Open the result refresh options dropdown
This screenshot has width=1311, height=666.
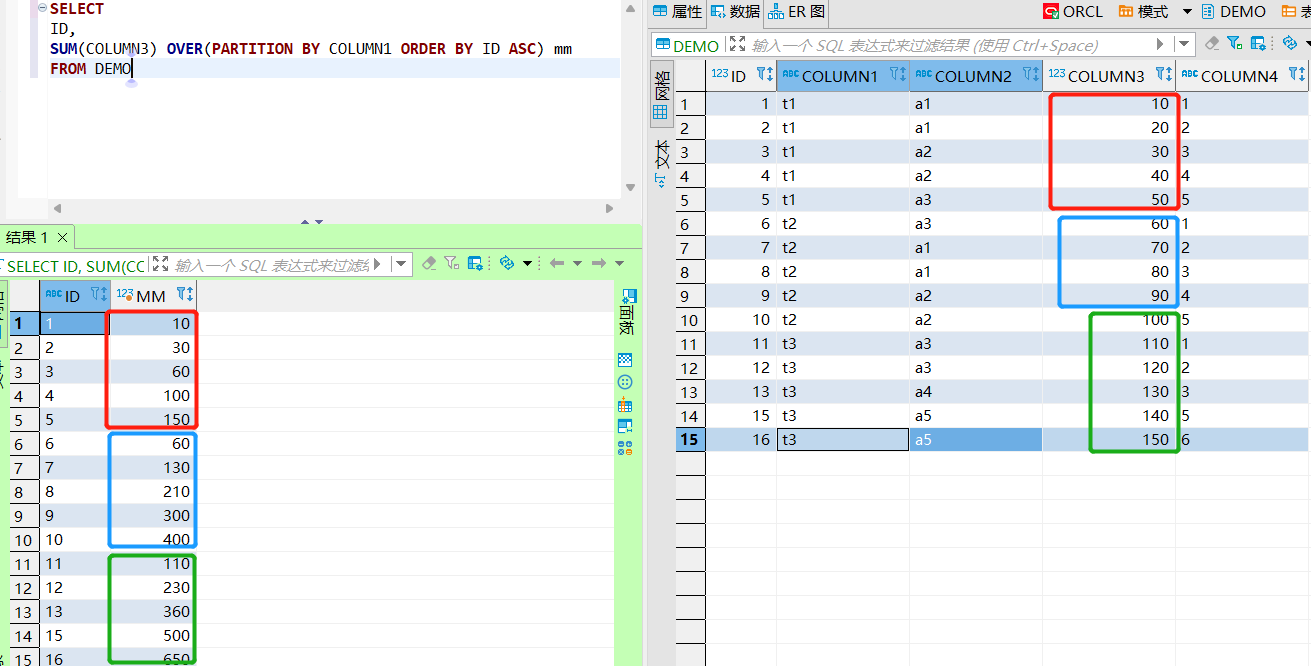coord(527,264)
